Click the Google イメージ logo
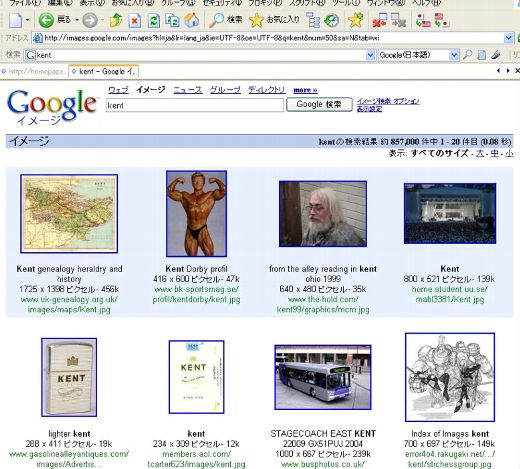The height and width of the screenshot is (469, 520). click(52, 107)
